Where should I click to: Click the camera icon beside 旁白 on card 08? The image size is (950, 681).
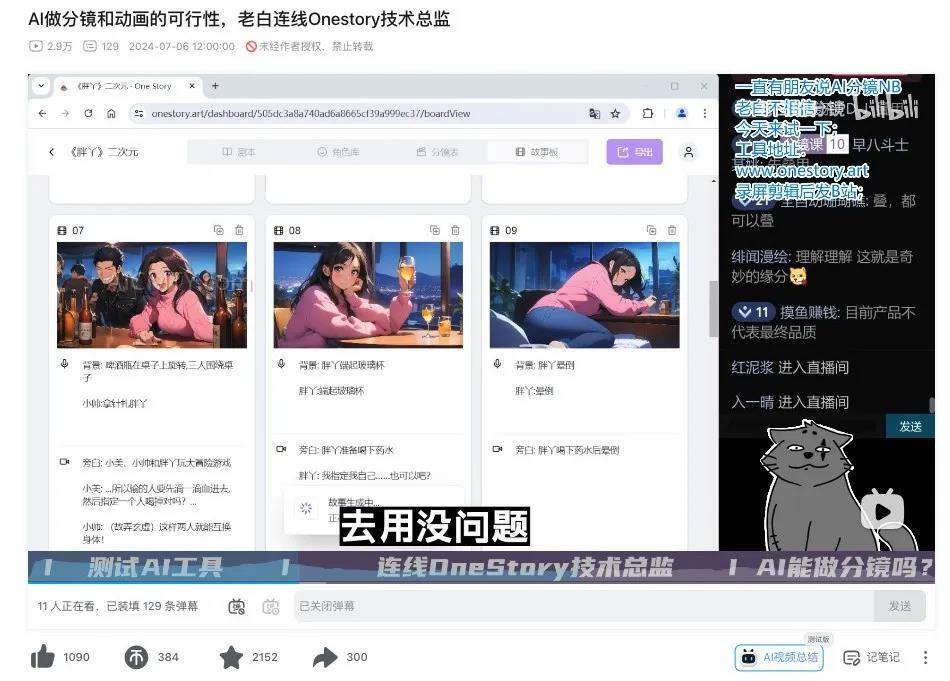pos(280,448)
